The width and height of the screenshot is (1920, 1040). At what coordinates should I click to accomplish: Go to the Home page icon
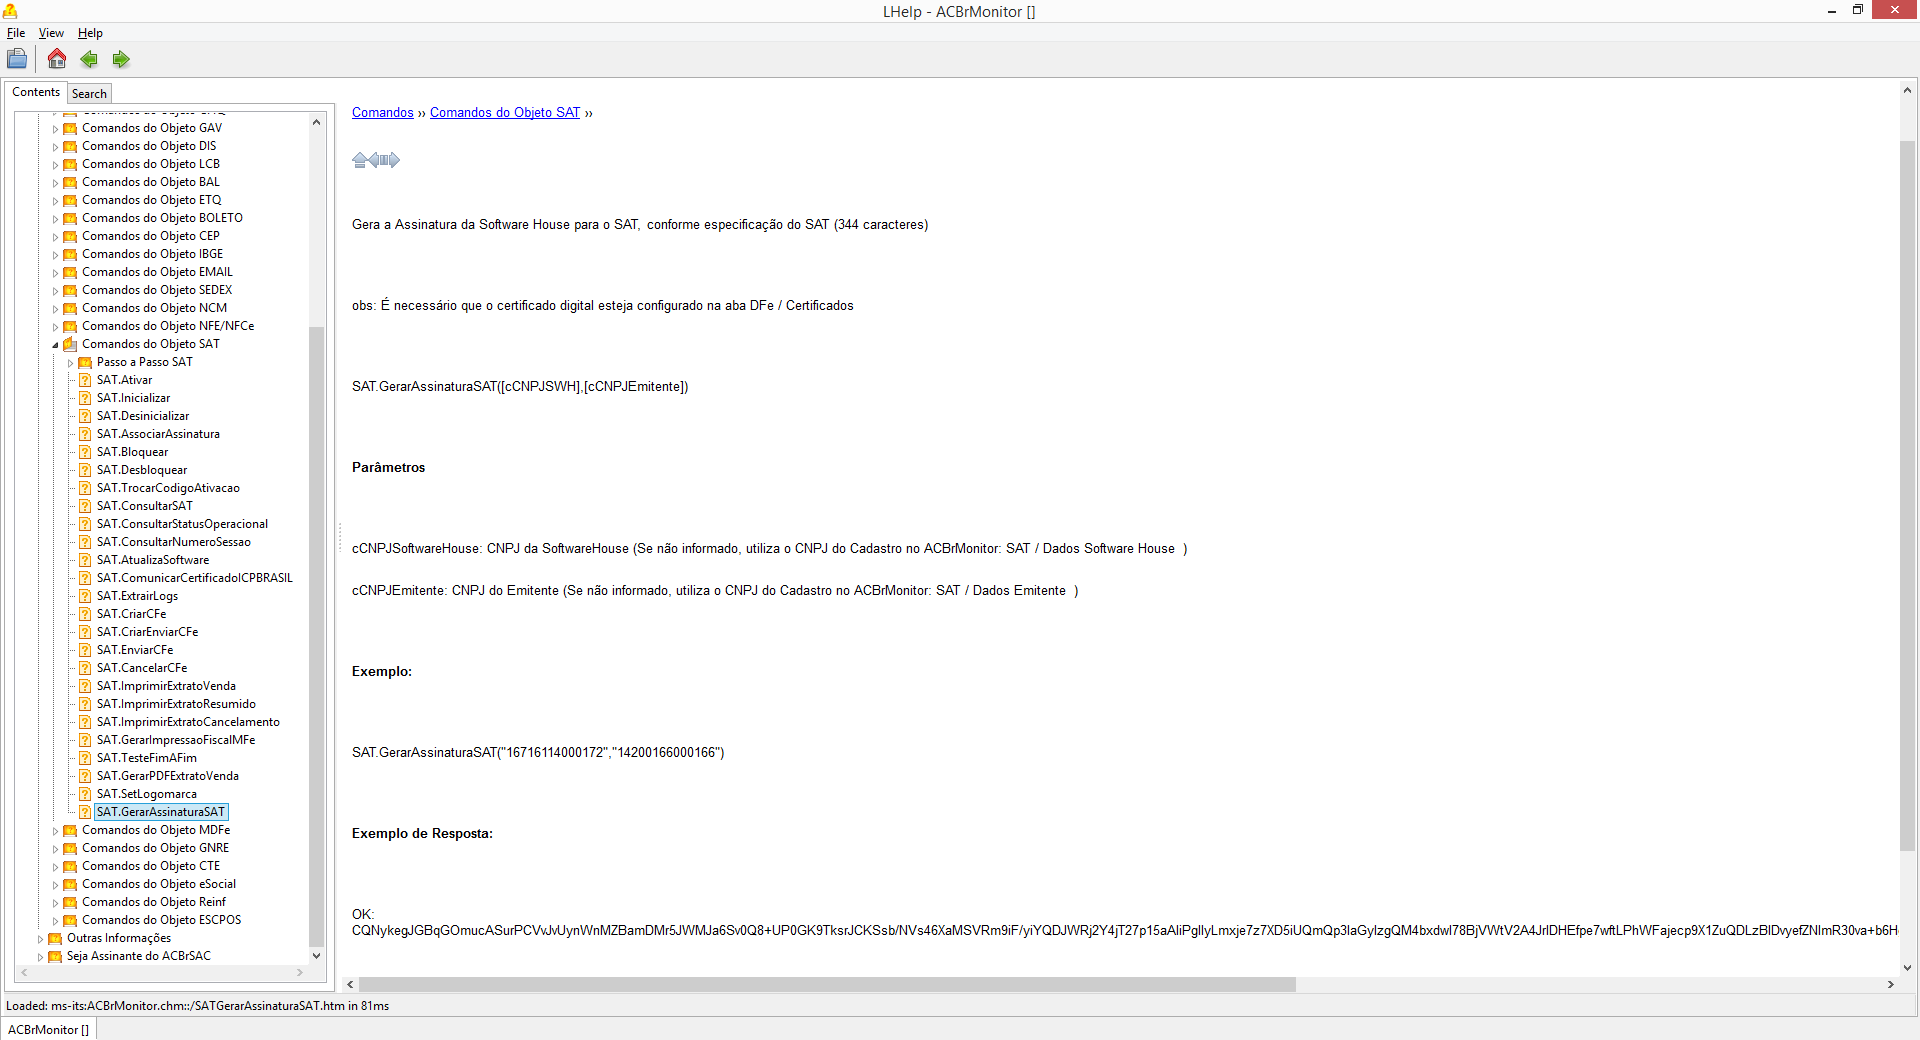(57, 59)
